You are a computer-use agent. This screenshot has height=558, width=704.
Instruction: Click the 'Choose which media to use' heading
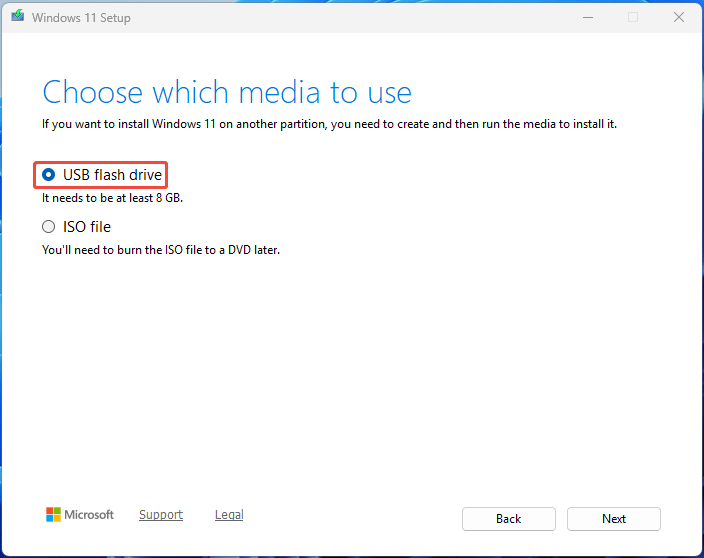[227, 92]
